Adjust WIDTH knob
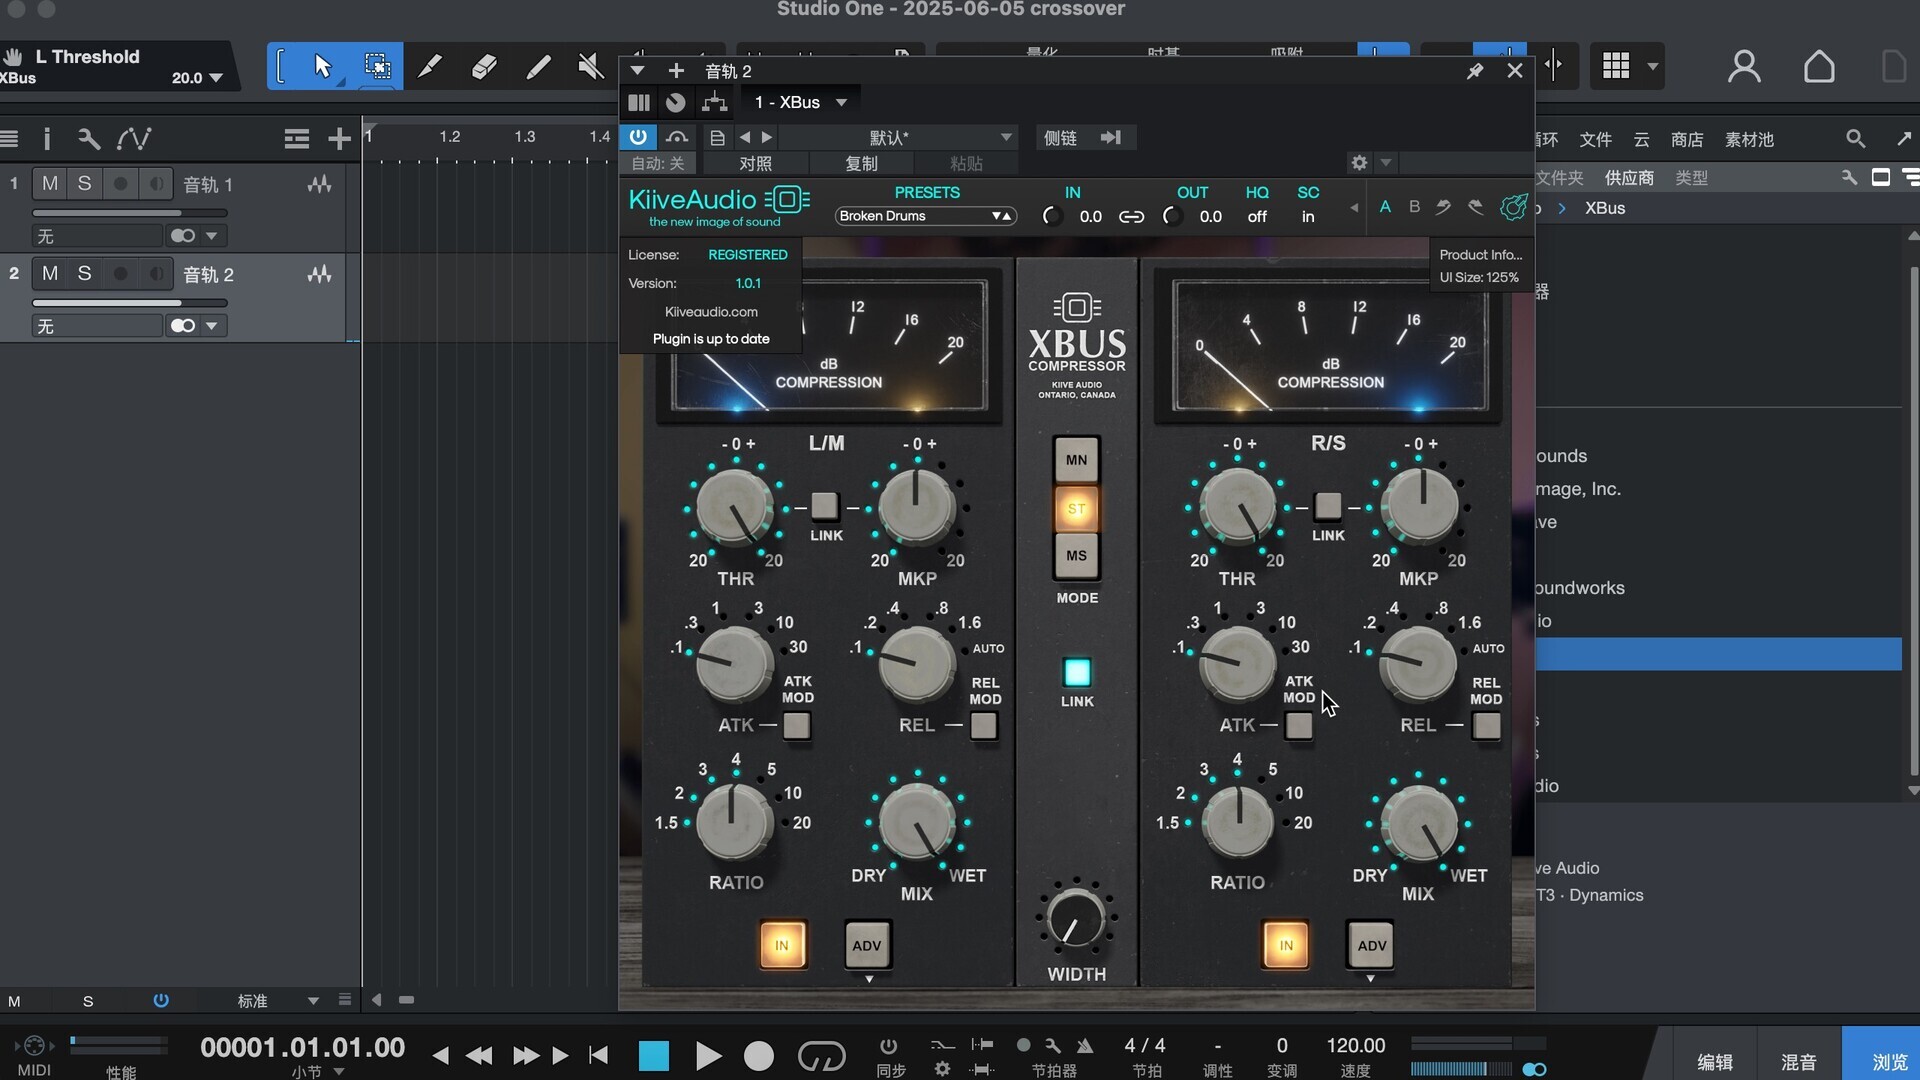The height and width of the screenshot is (1080, 1920). (1076, 918)
